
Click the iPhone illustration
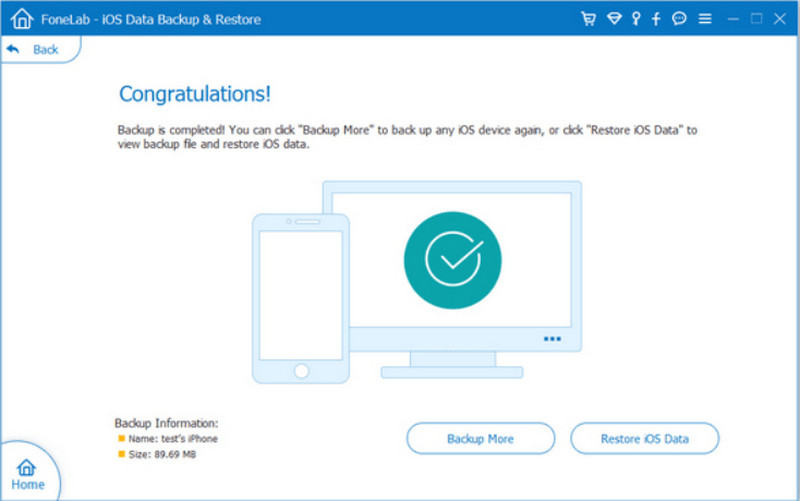[x=300, y=298]
